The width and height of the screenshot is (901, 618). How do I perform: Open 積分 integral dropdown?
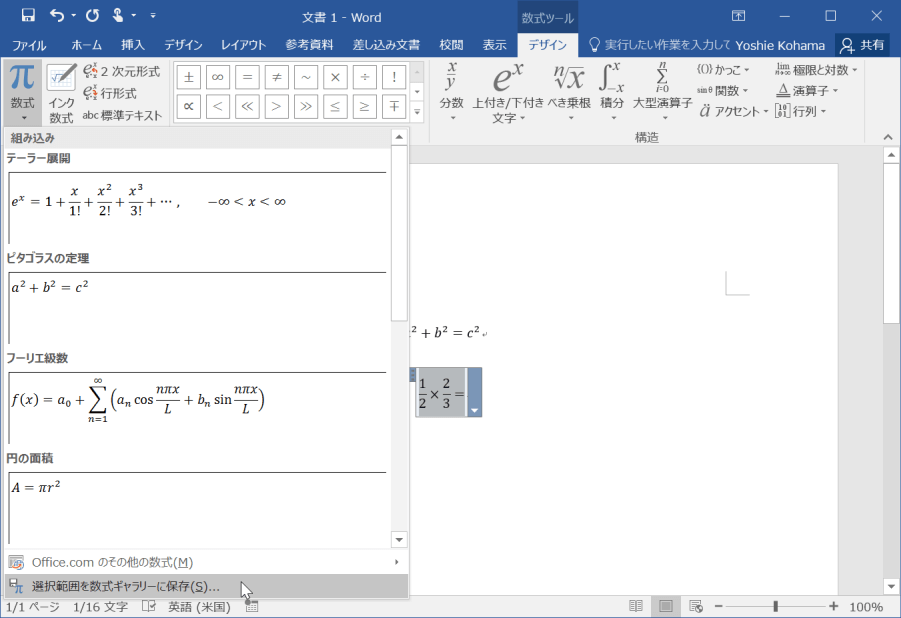612,92
